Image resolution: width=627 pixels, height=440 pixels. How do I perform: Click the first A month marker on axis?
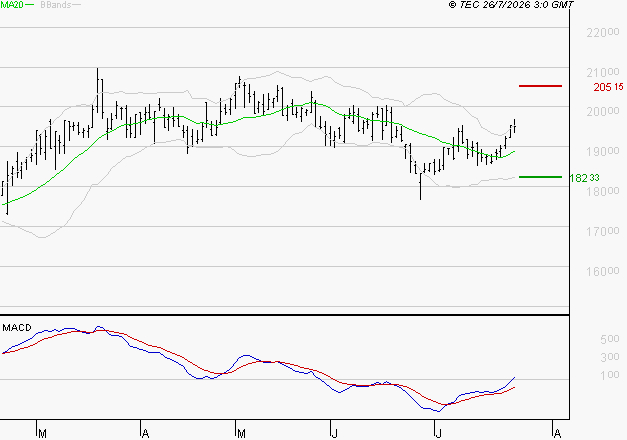coord(146,434)
